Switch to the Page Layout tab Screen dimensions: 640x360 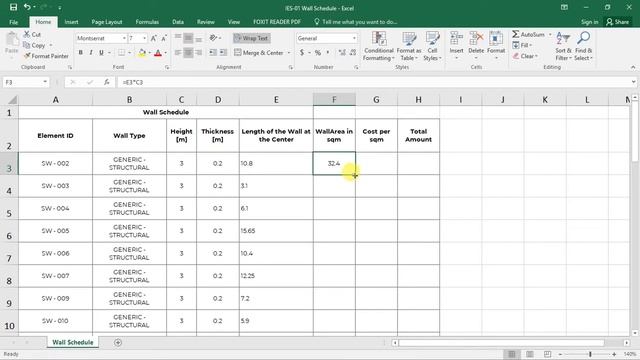(x=107, y=22)
